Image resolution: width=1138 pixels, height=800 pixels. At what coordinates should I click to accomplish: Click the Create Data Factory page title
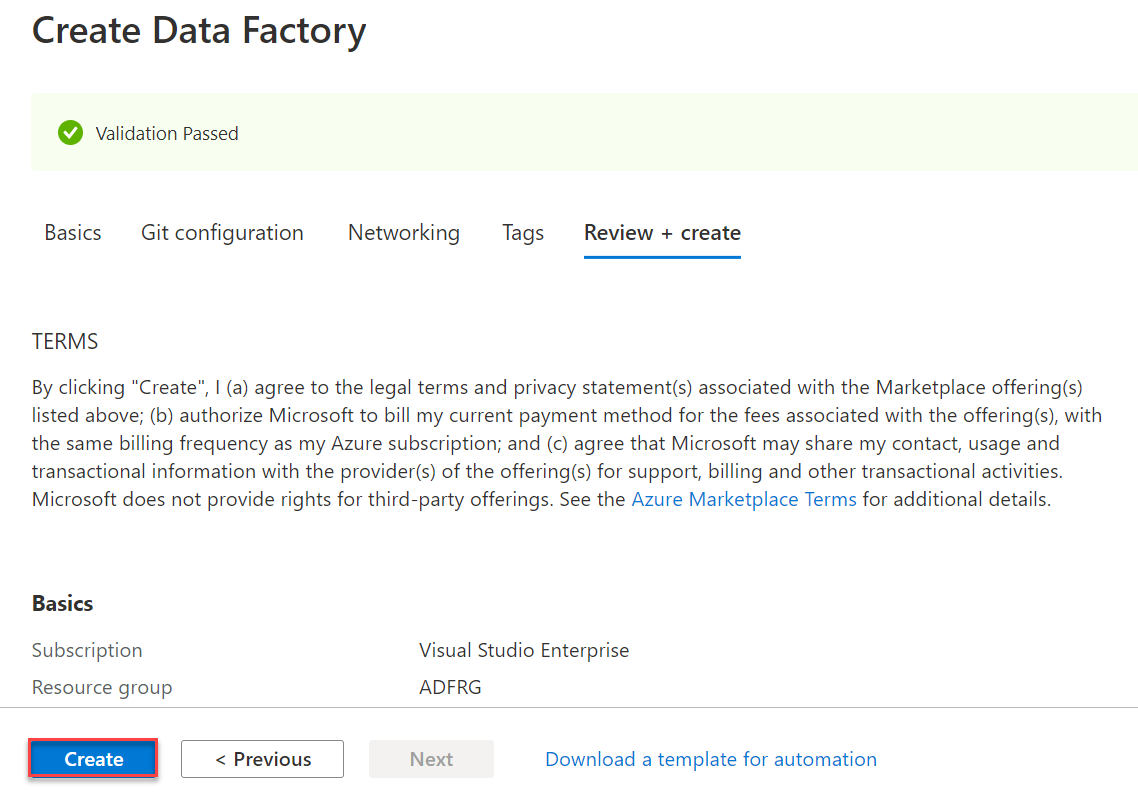click(199, 31)
